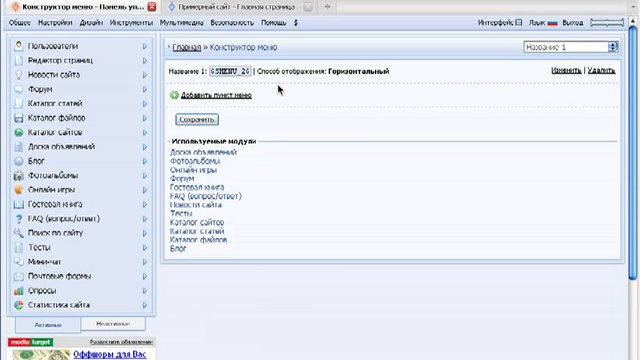Screen dimensions: 640x360
Task: Click the Фотоальбомы camera icon
Action: click(18, 176)
